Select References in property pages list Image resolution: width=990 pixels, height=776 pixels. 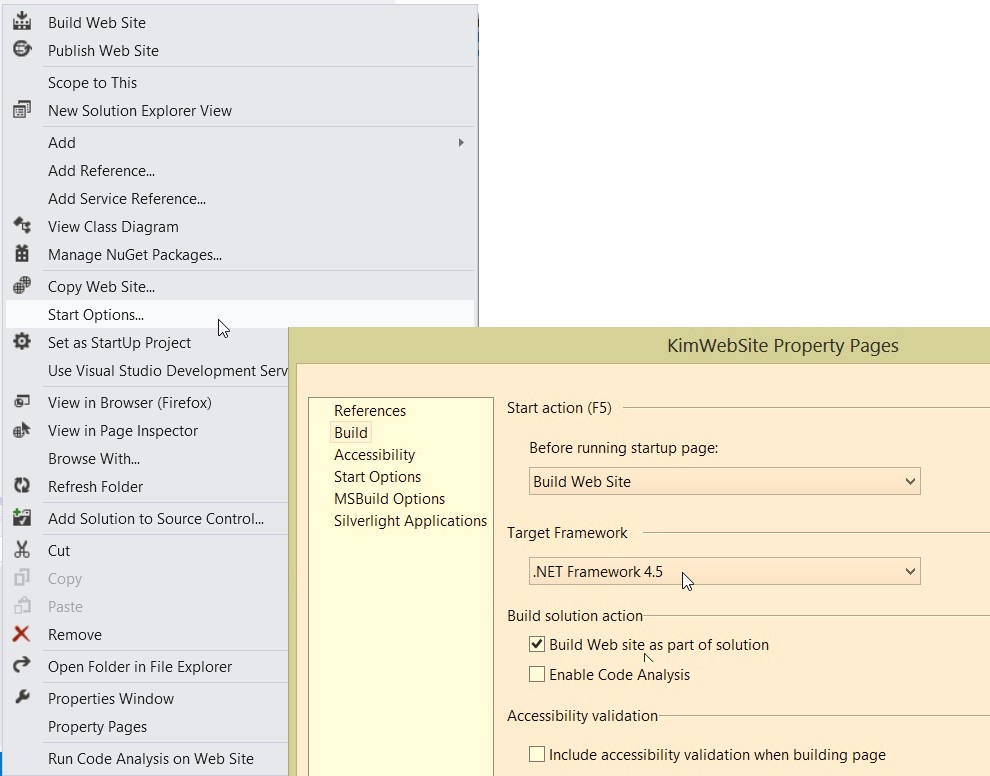point(370,410)
